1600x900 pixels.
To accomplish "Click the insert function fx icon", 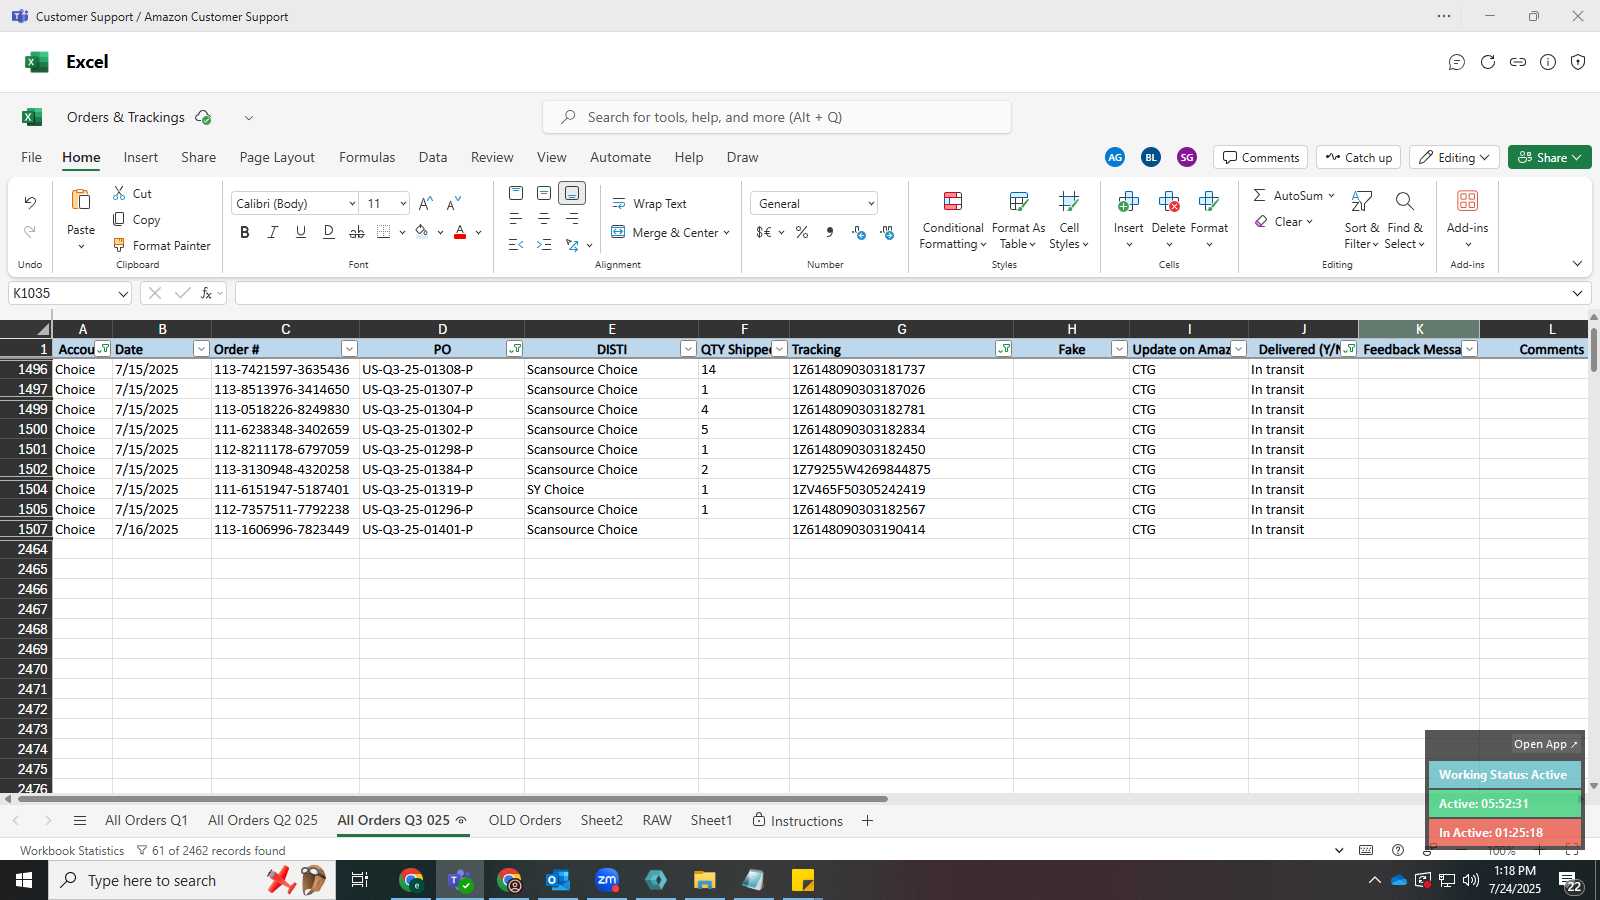I will [206, 293].
